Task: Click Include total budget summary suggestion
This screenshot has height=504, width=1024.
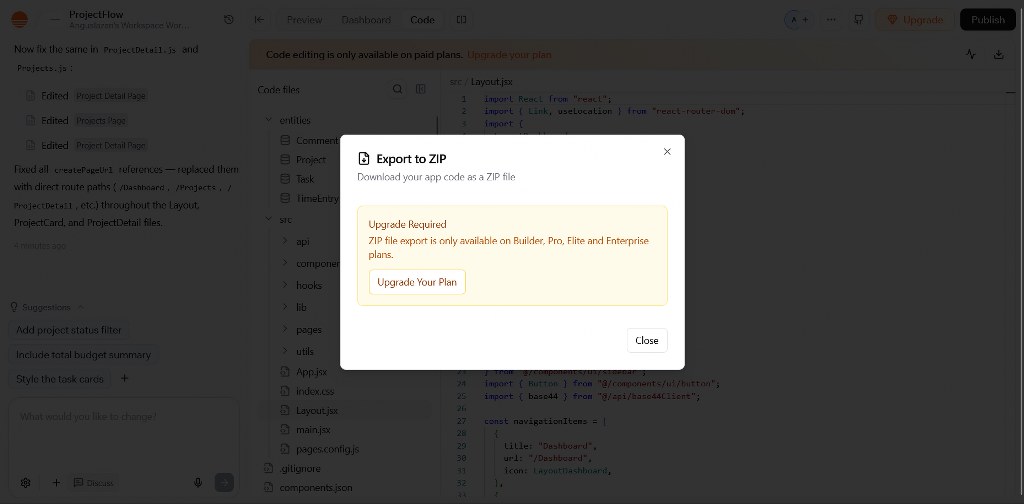Action: (83, 354)
